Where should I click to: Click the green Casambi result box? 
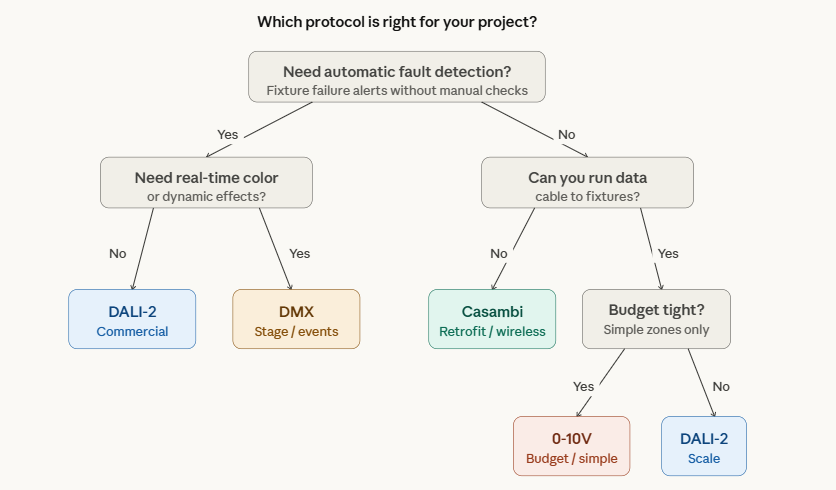492,319
